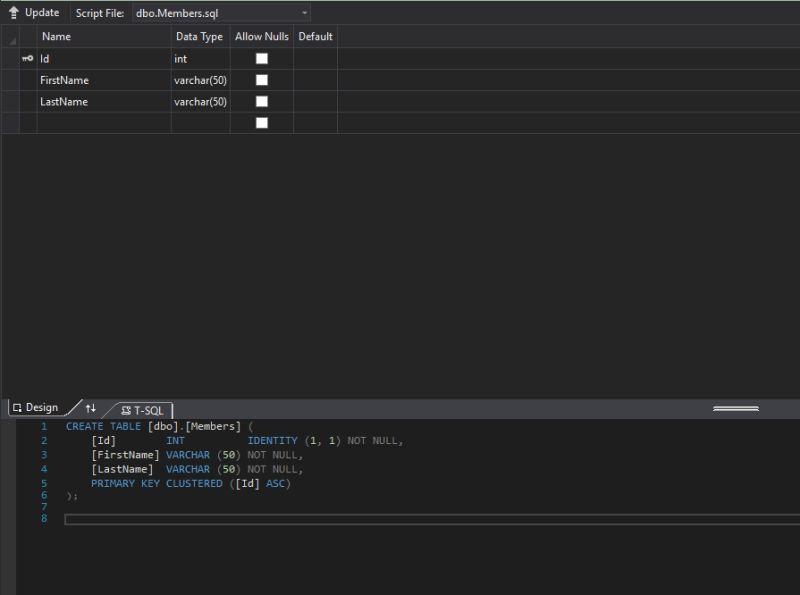
Task: Check Allow Nulls for the Id column
Action: pyautogui.click(x=262, y=58)
